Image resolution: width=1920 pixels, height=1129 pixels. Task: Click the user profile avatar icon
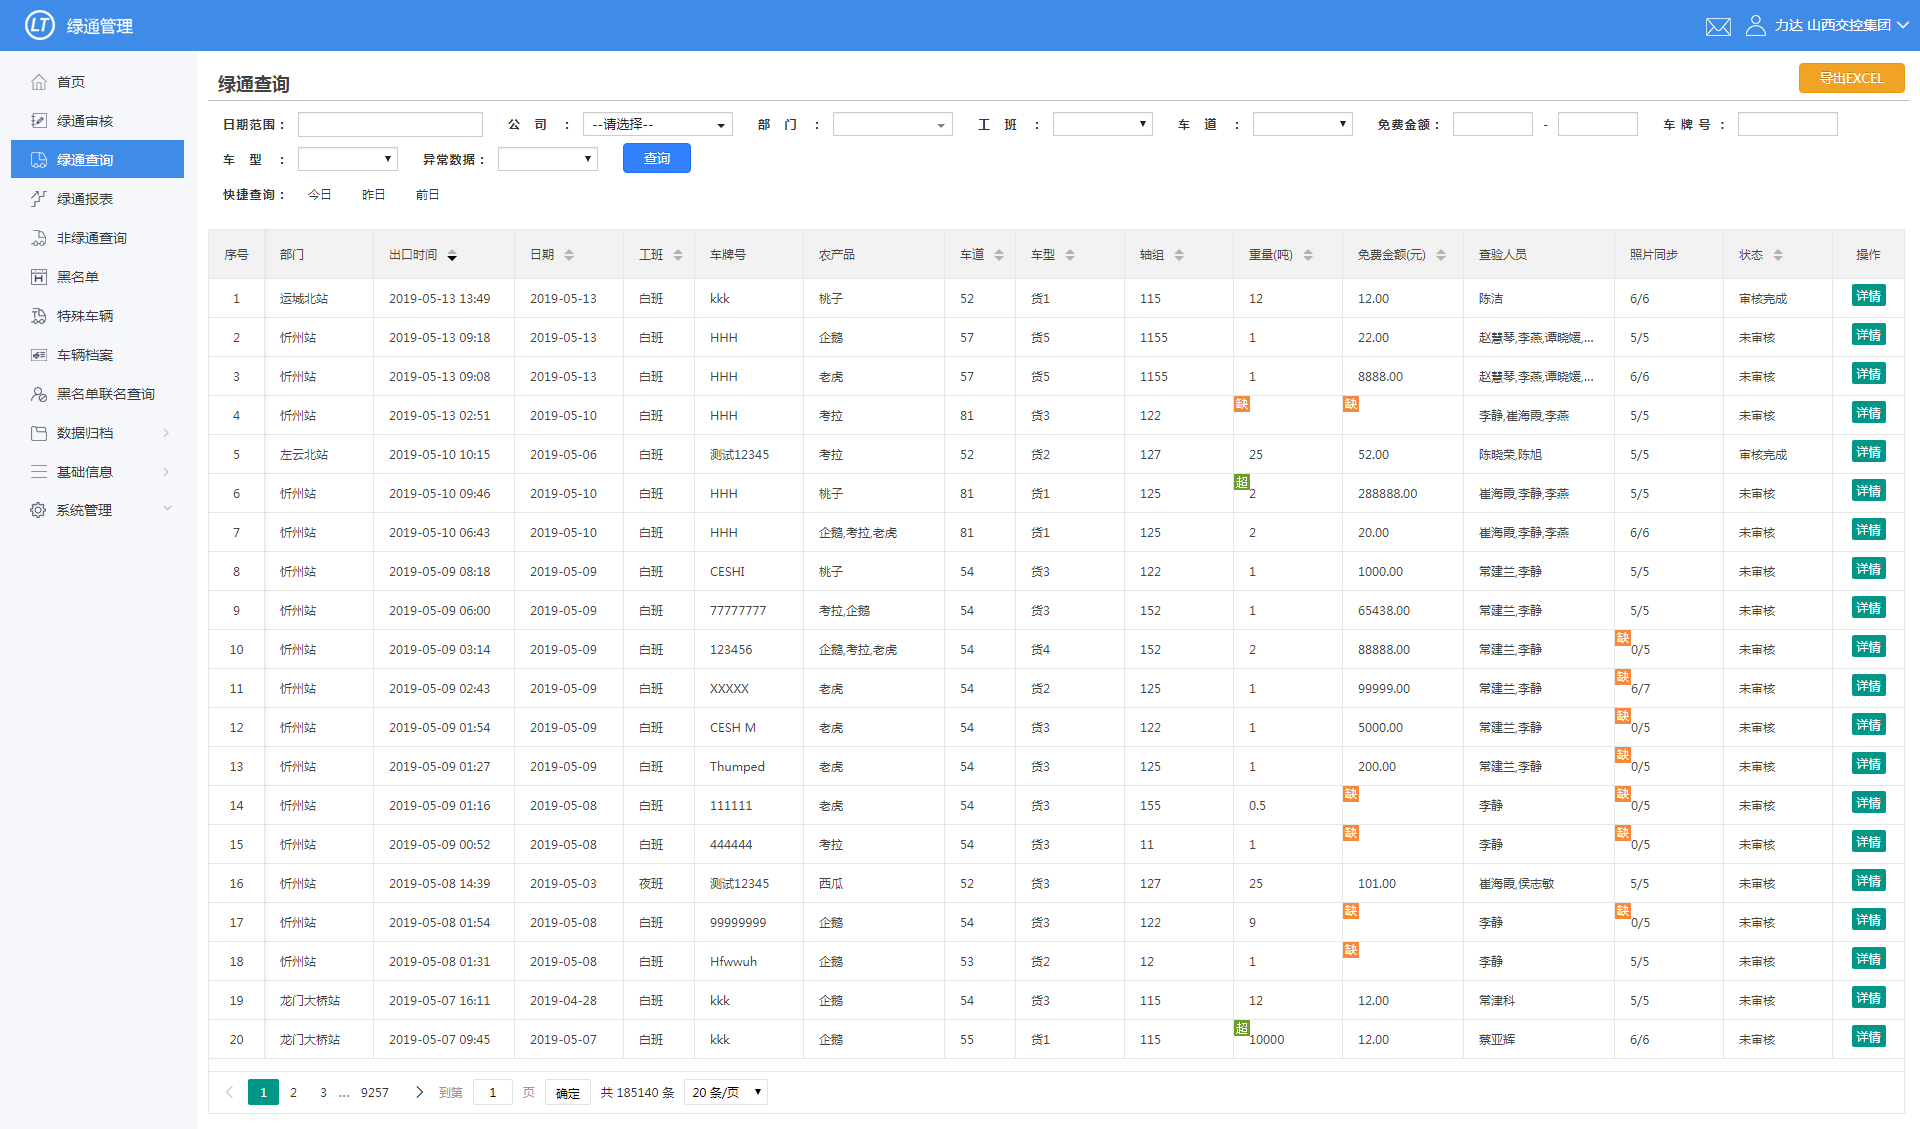[1755, 25]
